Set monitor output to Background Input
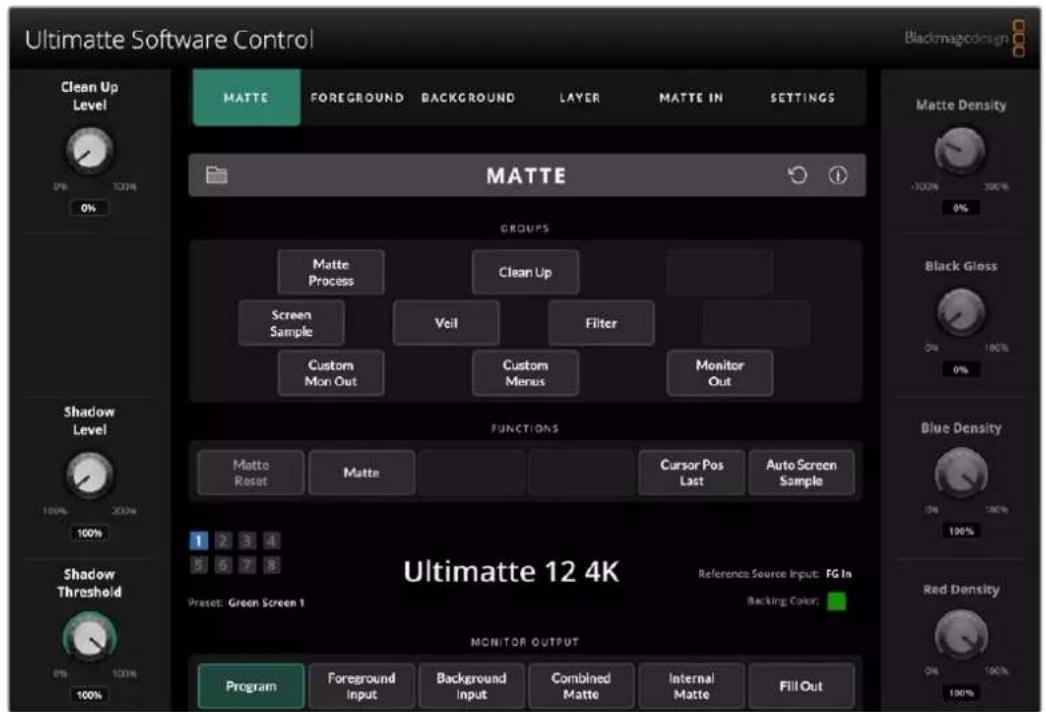 [472, 686]
